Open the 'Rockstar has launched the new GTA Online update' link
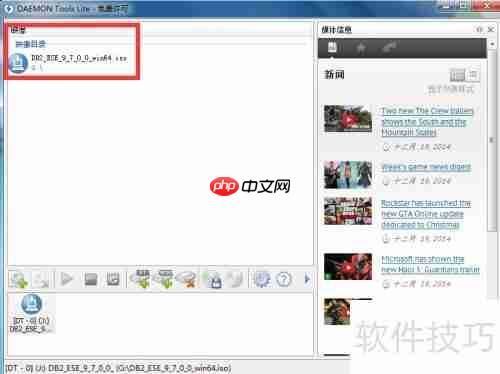Screen dimensions: 500x374 (x=426, y=214)
